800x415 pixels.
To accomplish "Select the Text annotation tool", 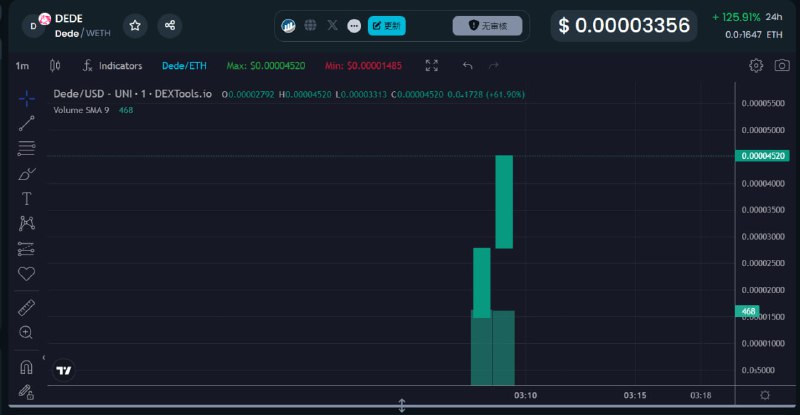I will coord(27,198).
